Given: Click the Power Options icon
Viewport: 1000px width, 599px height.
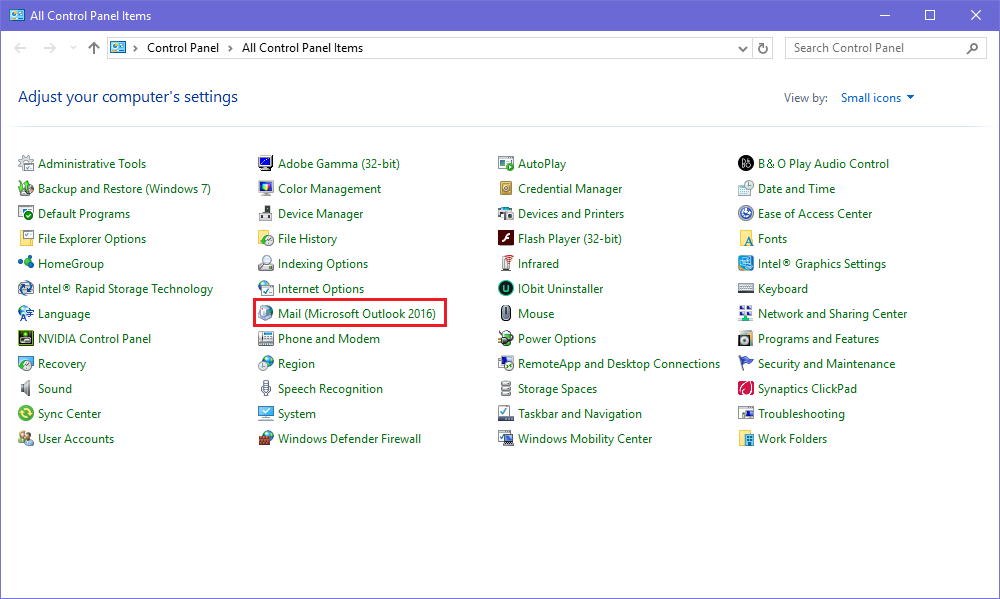Looking at the screenshot, I should coord(506,338).
